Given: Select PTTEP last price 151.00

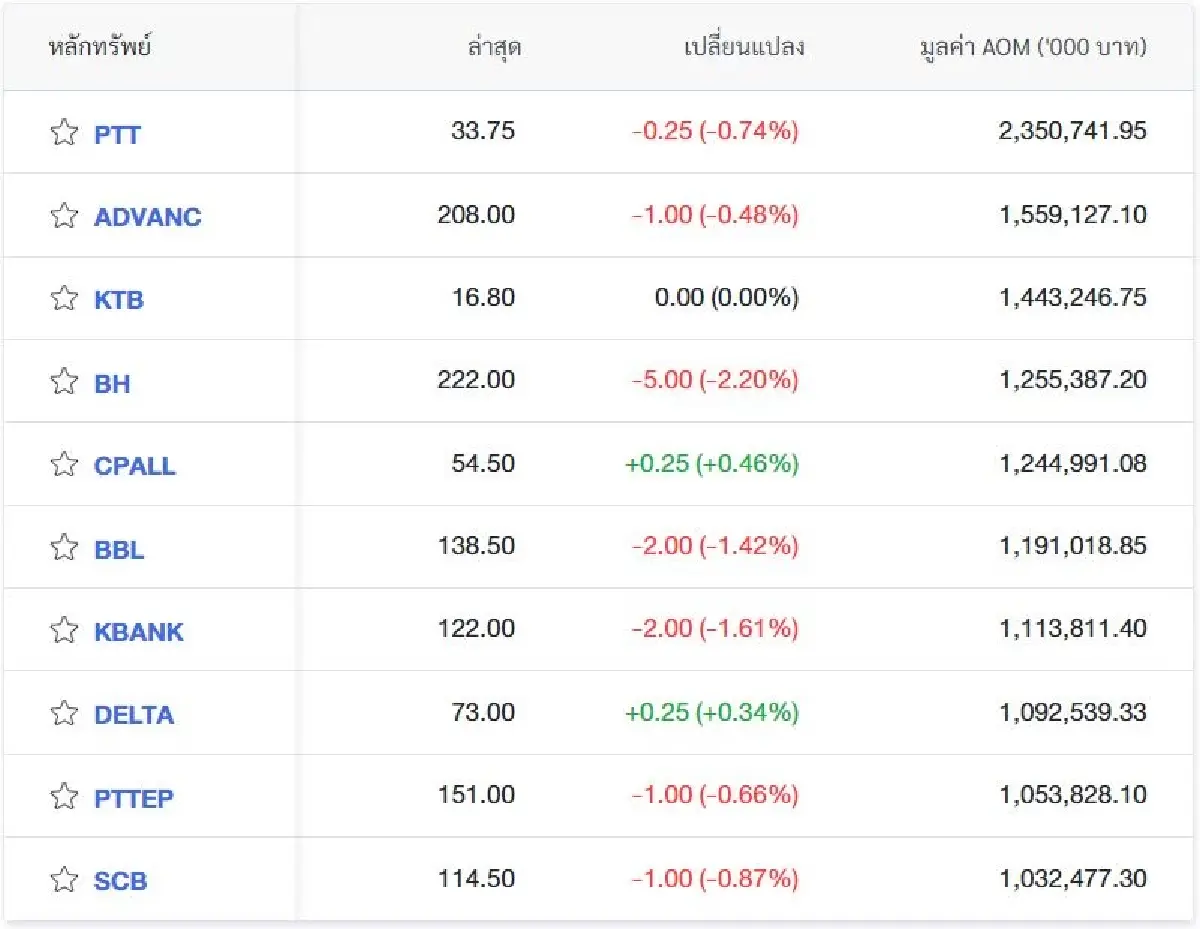Looking at the screenshot, I should [x=476, y=795].
